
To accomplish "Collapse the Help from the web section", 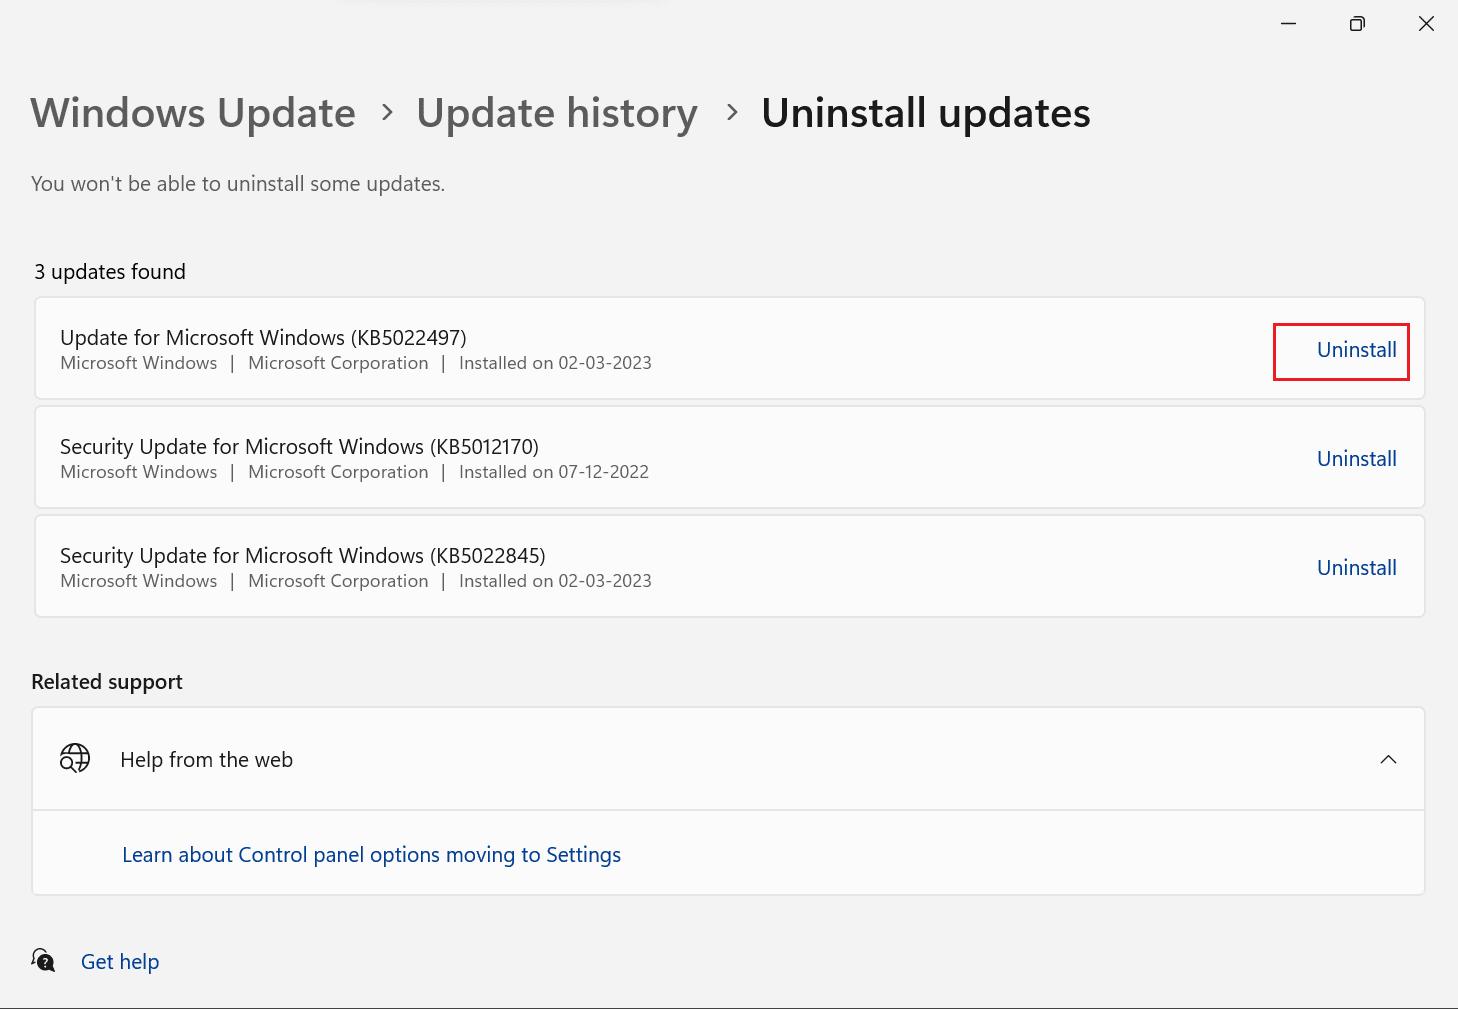I will (x=1388, y=760).
